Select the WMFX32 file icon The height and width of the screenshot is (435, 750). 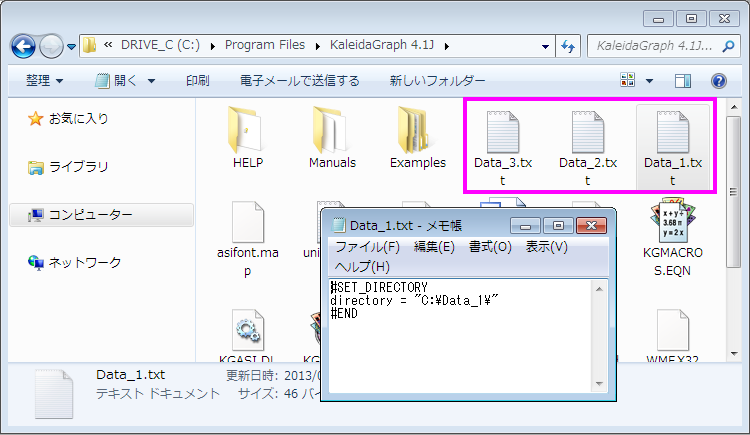point(673,330)
